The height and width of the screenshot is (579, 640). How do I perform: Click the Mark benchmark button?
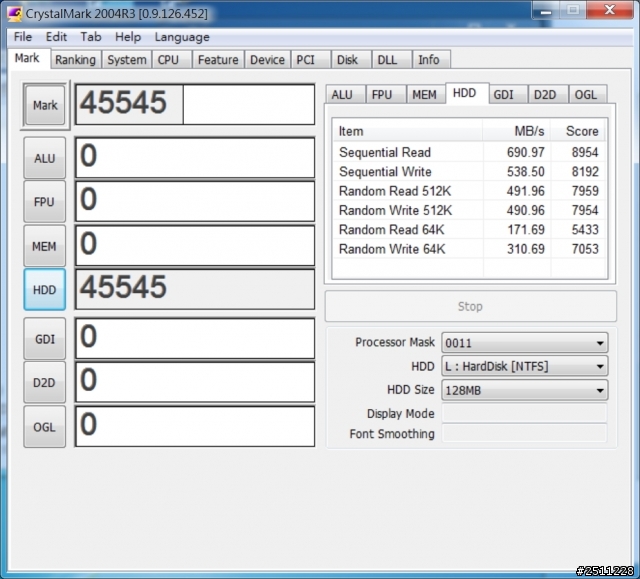click(x=45, y=105)
